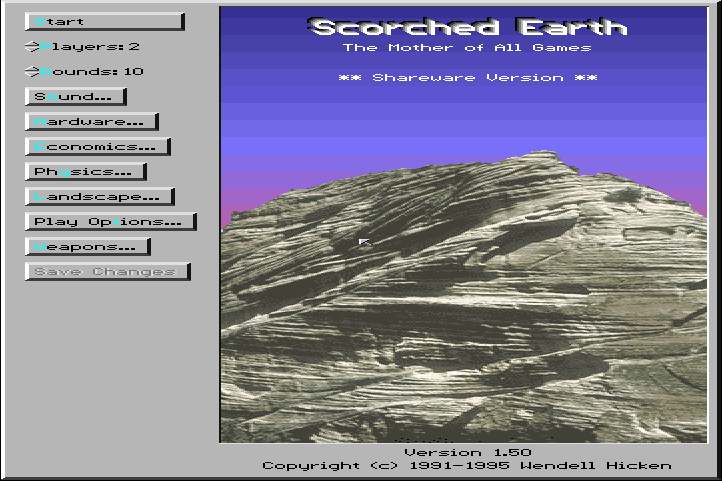Click the Start button

[105, 22]
